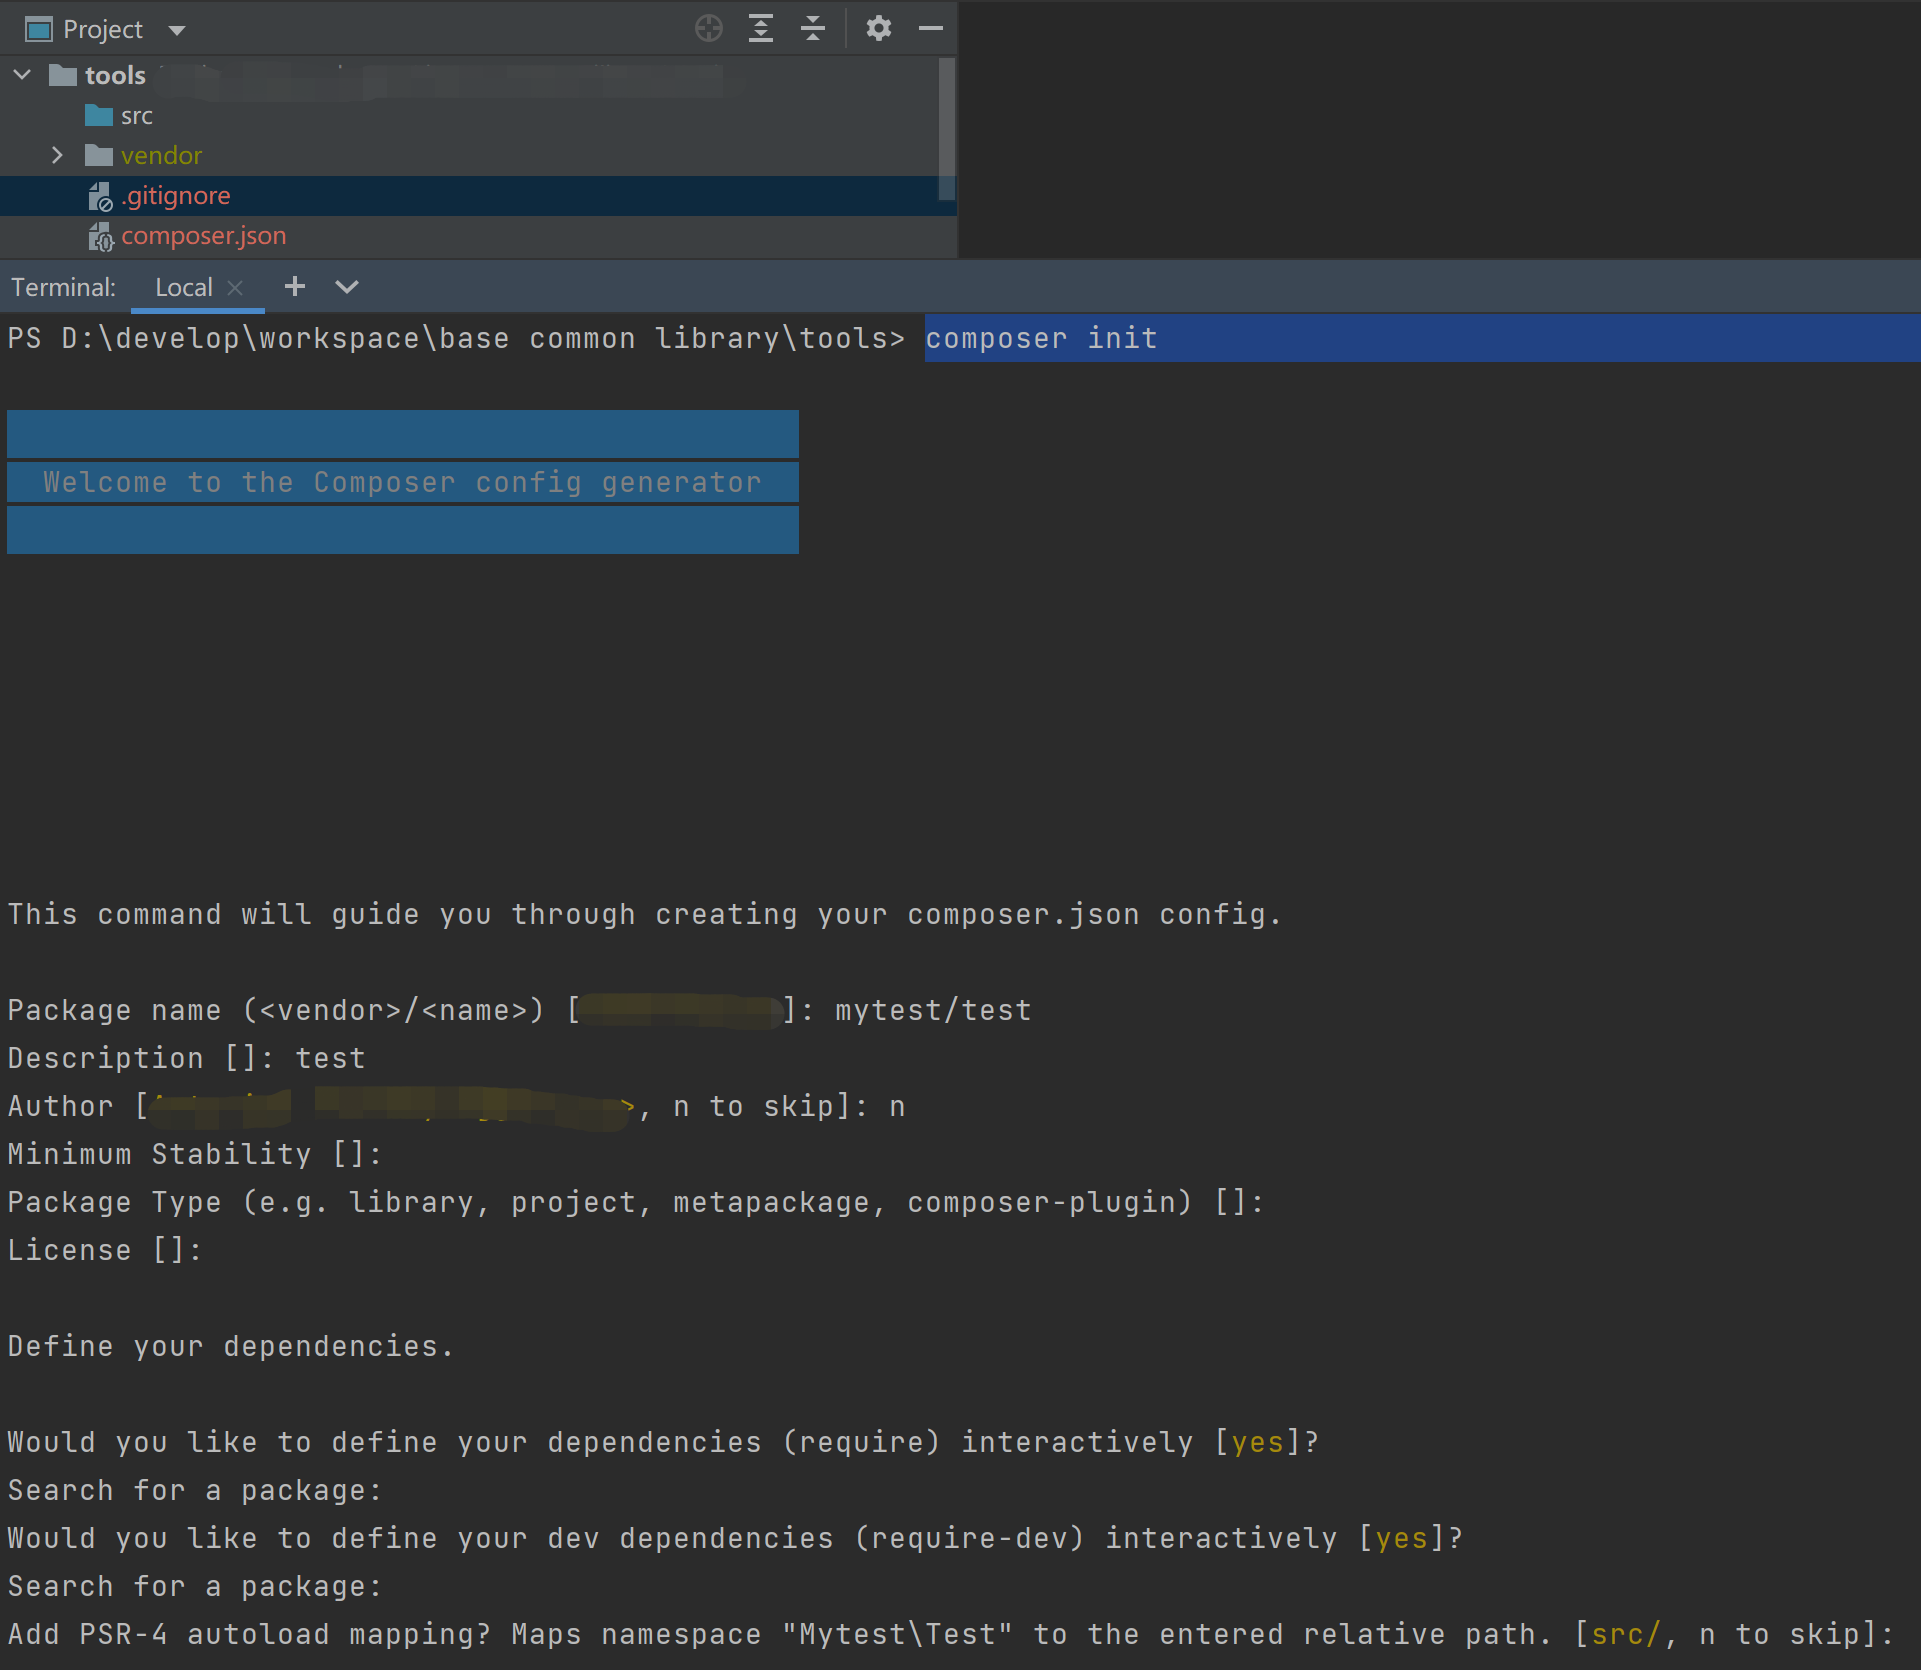Click the require-dev interactively question line
Screen dimensions: 1921x1670
(736, 1538)
